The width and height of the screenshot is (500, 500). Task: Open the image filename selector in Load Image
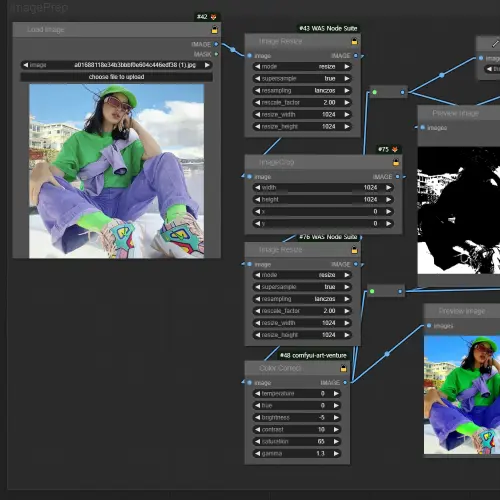(116, 65)
